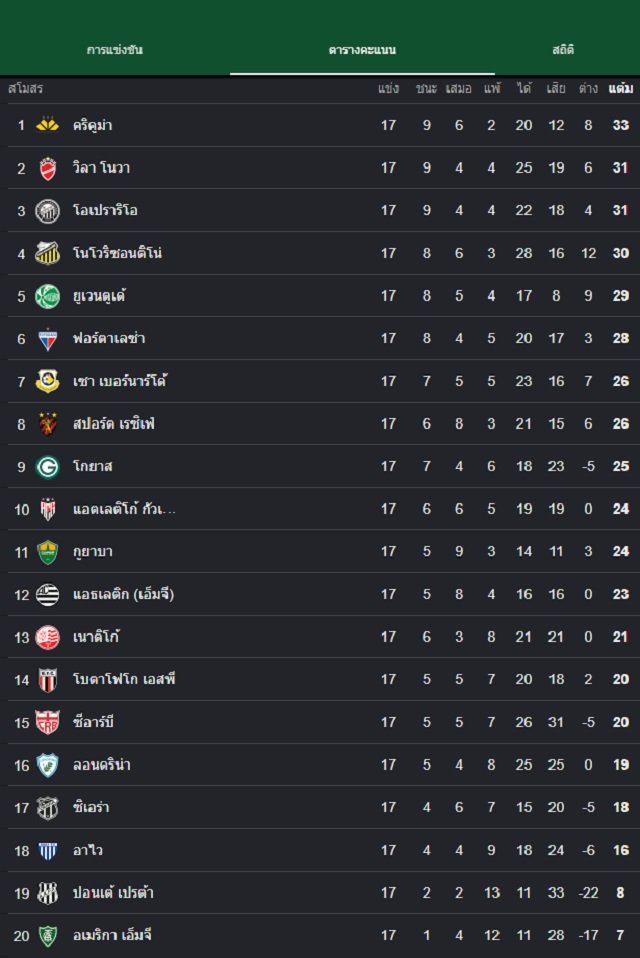
Task: Click the คริคูม่า yellow club crest
Action: tap(47, 125)
